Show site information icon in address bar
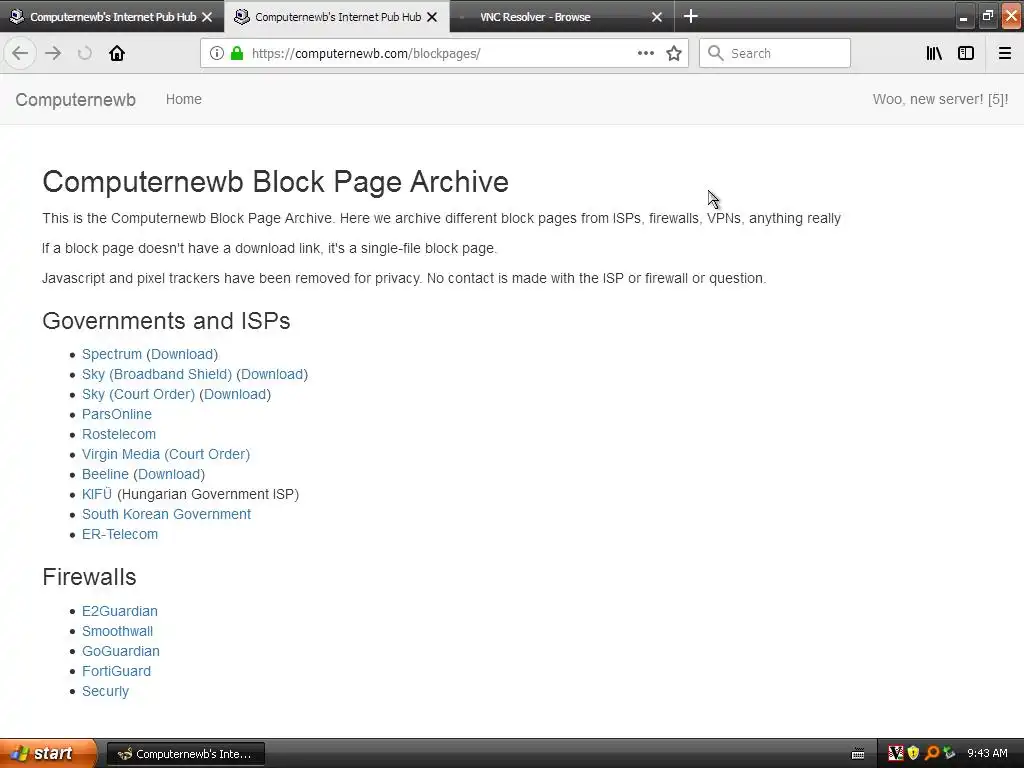This screenshot has width=1024, height=768. point(217,53)
